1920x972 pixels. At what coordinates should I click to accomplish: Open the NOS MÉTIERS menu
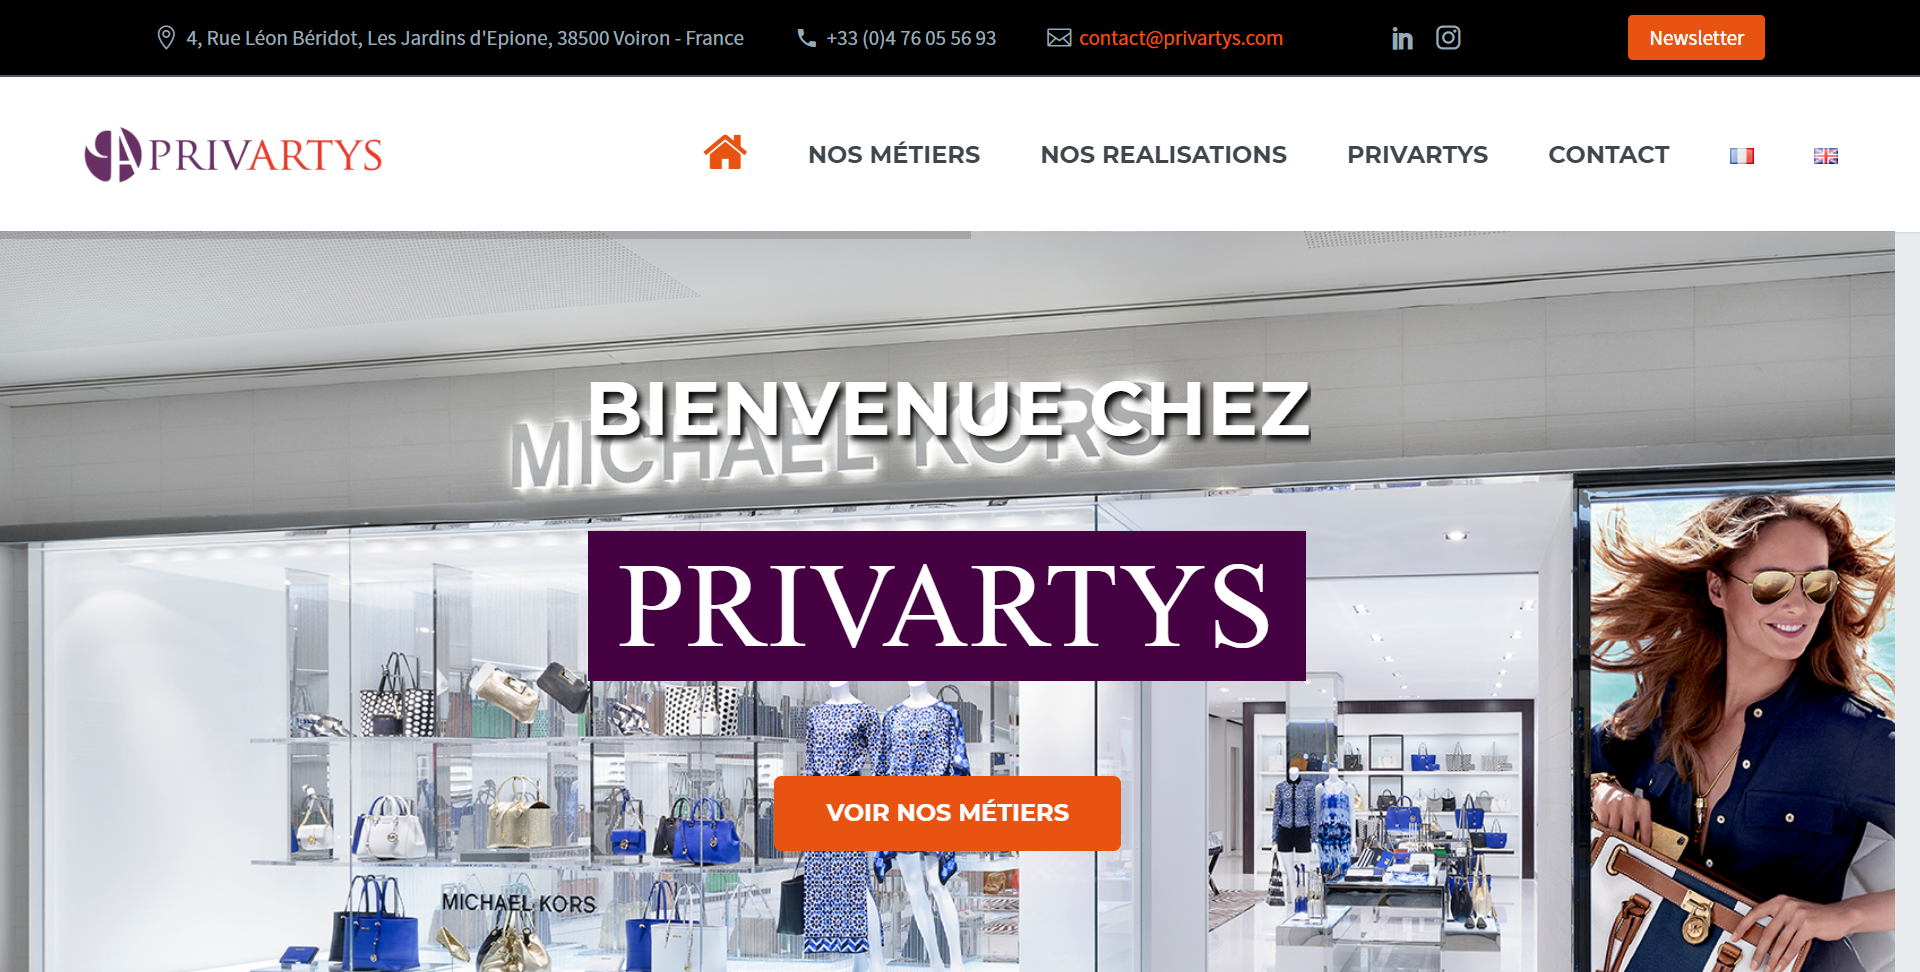[894, 155]
